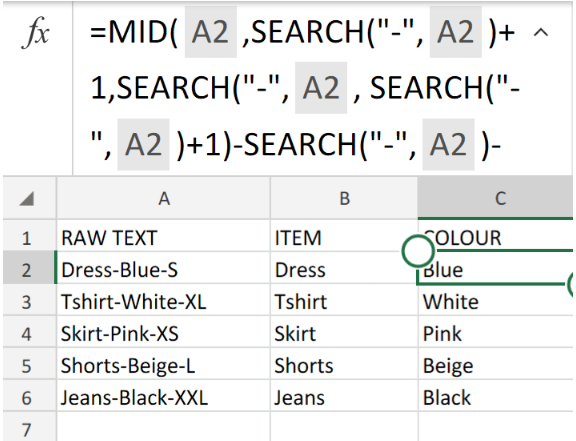Select the Dress cell in ITEM column
576x441 pixels.
click(344, 269)
